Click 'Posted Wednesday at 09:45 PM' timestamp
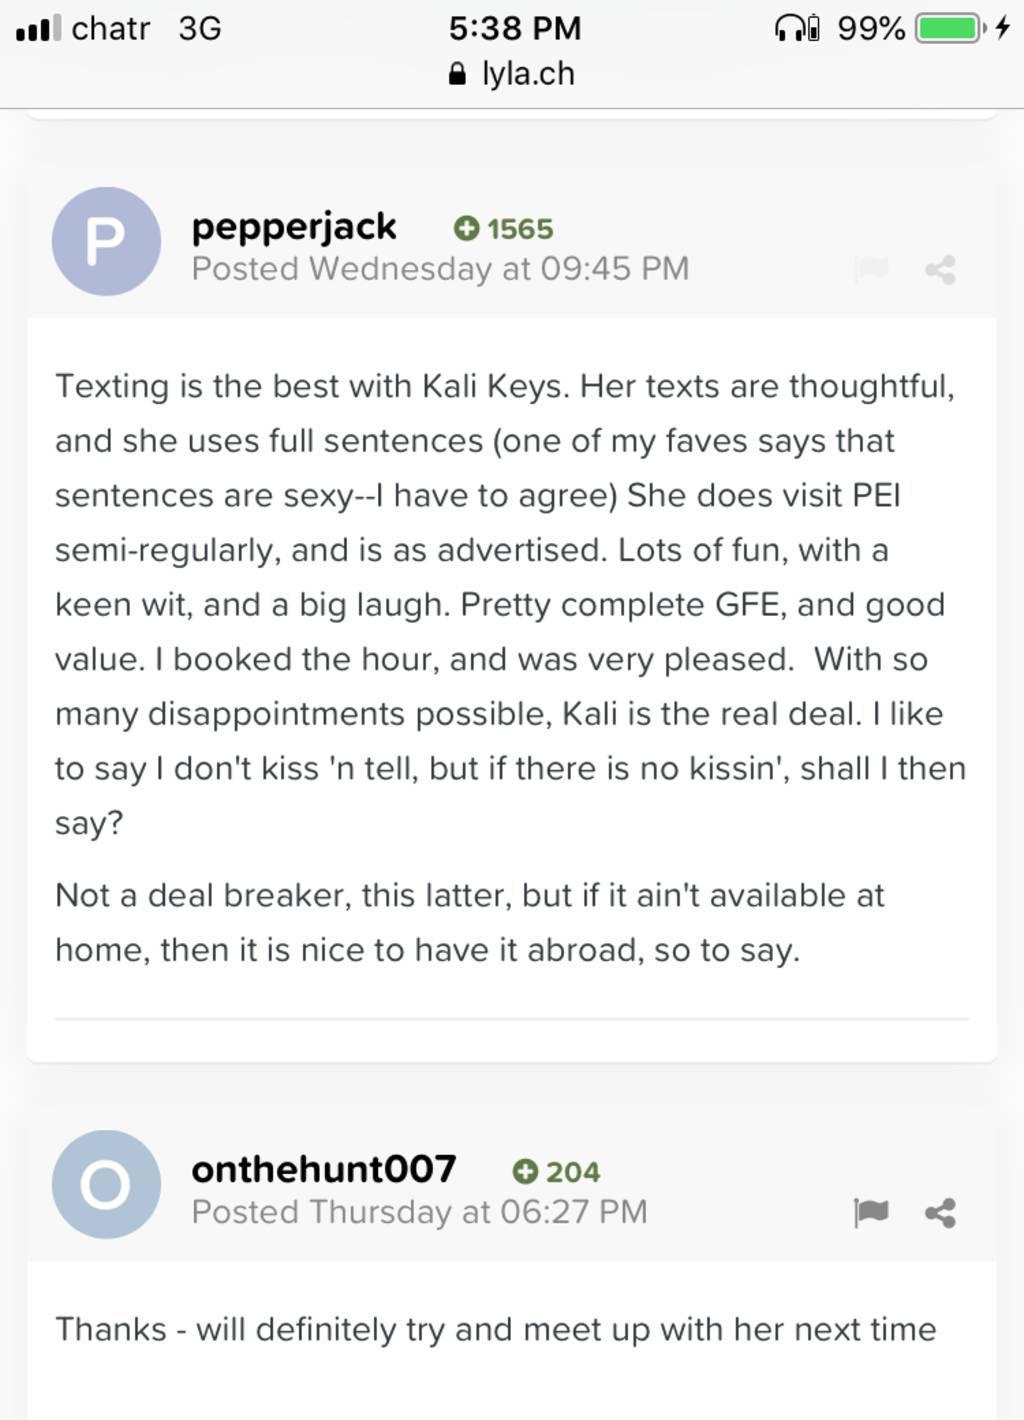Screen dimensions: 1024x1420 [440, 269]
